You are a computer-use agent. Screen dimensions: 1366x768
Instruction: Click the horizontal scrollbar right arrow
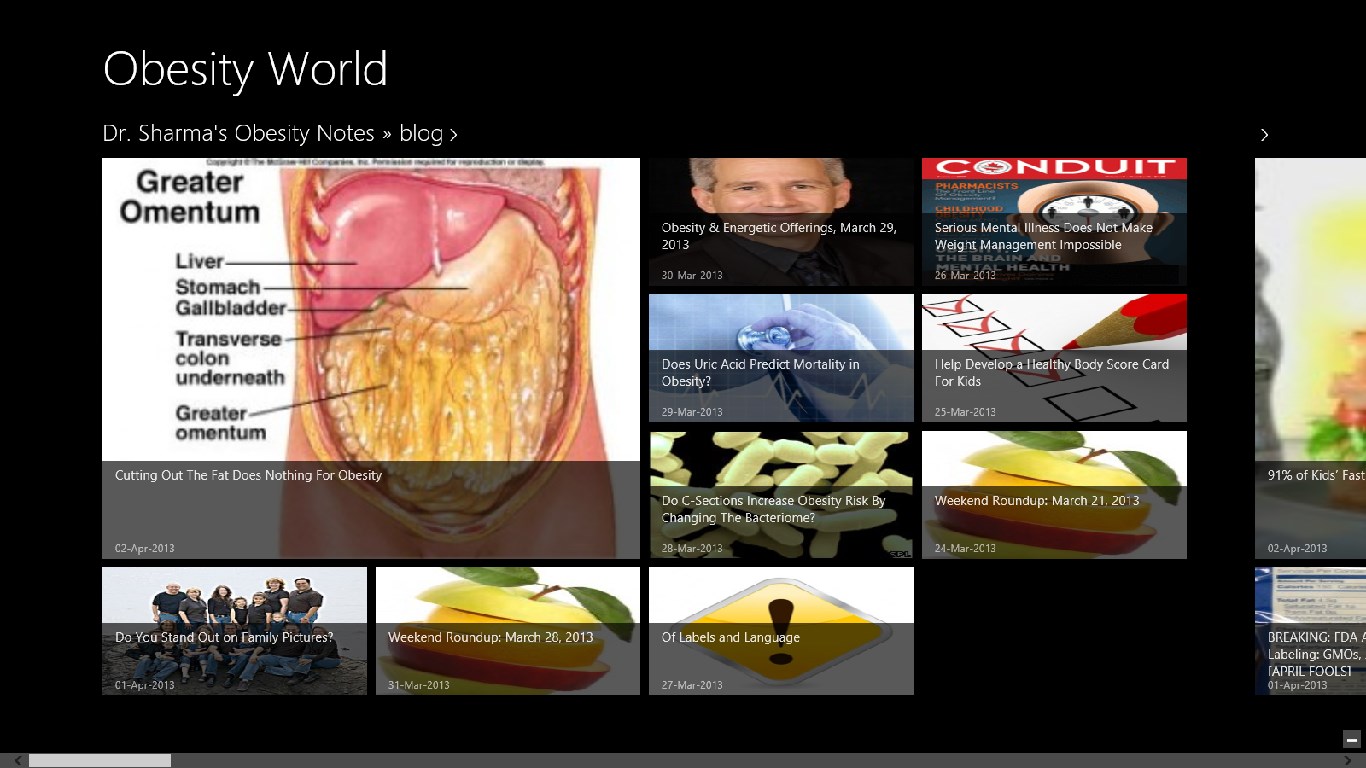pos(1350,761)
